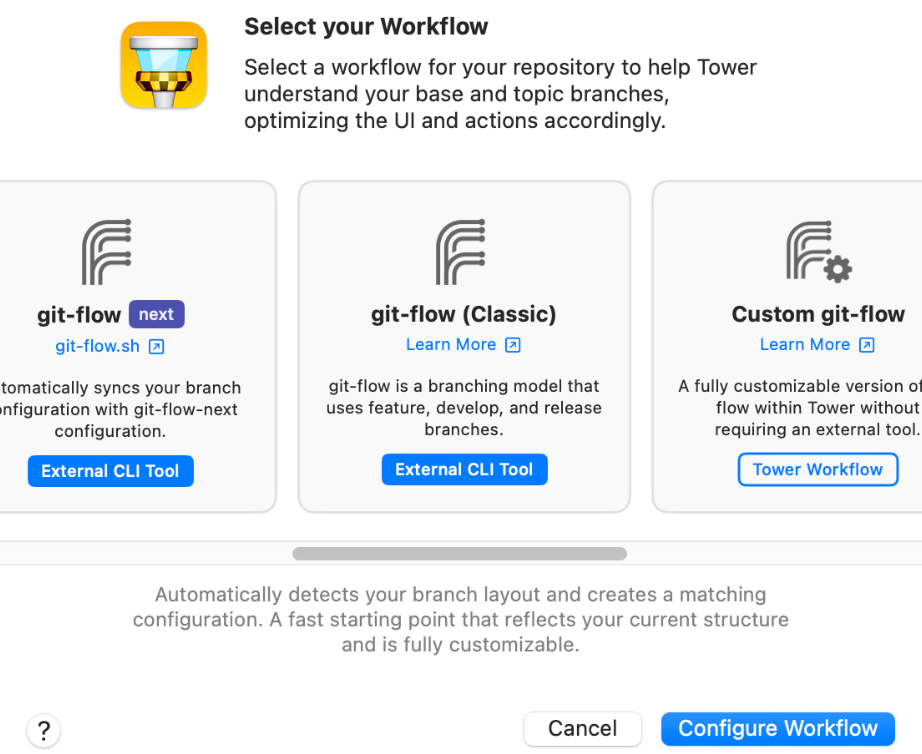Image resolution: width=922 pixels, height=754 pixels.
Task: Click the horizontal scrollbar below the workflow cards
Action: tap(460, 553)
